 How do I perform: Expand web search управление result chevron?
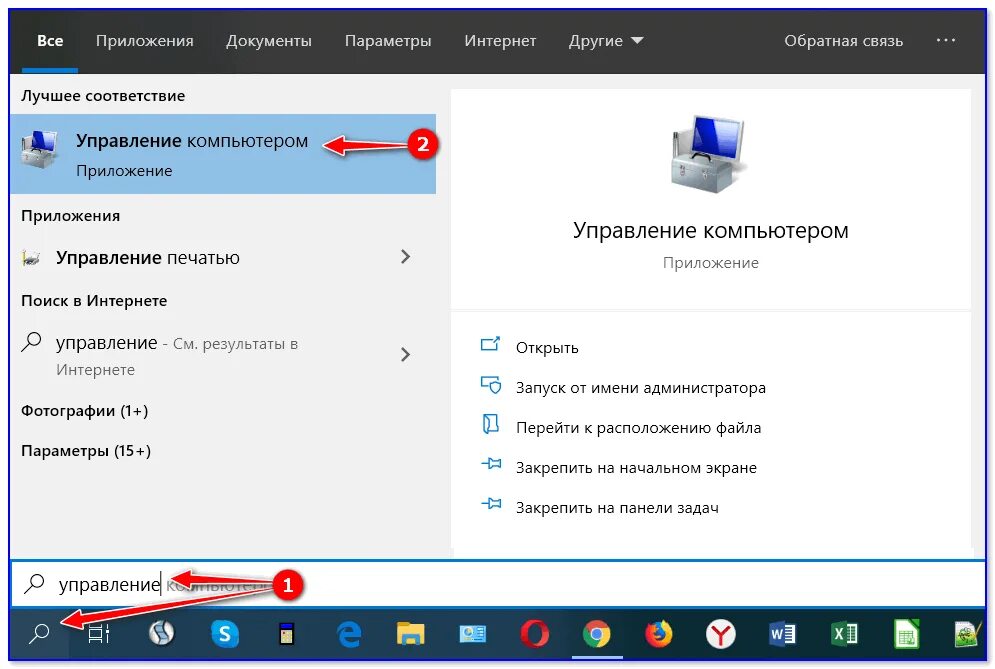pos(405,354)
